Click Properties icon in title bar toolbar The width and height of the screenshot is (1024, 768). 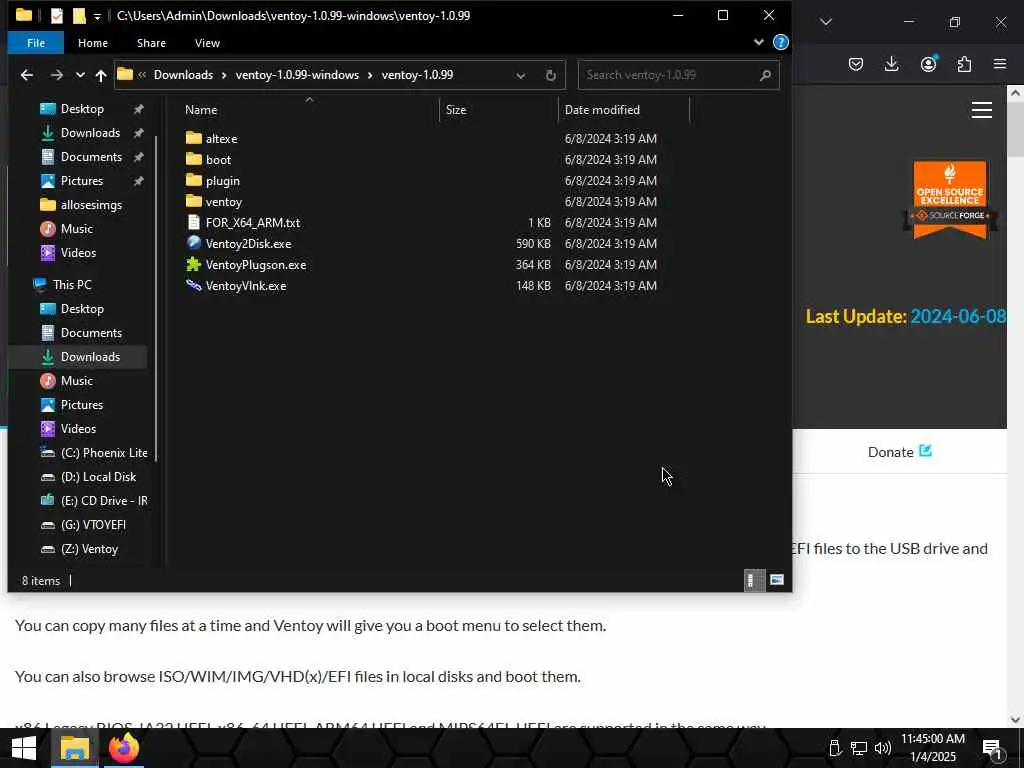(x=57, y=16)
